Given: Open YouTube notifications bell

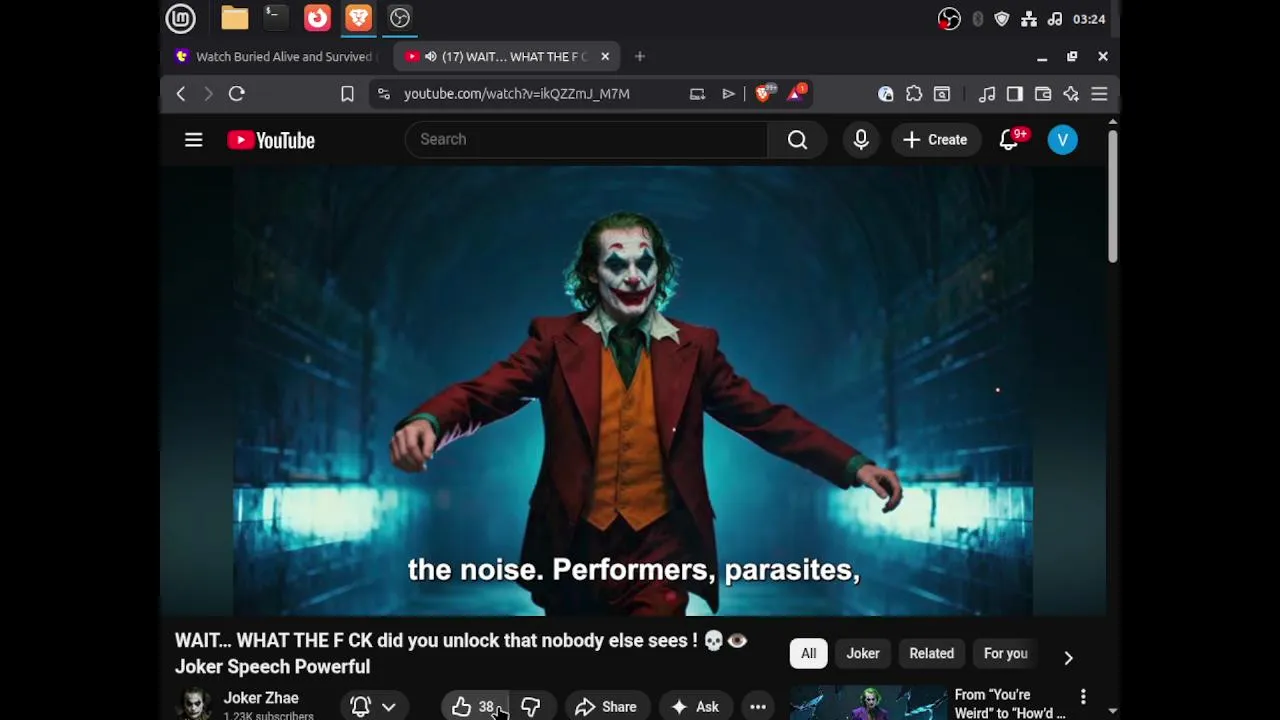Looking at the screenshot, I should click(x=1009, y=140).
